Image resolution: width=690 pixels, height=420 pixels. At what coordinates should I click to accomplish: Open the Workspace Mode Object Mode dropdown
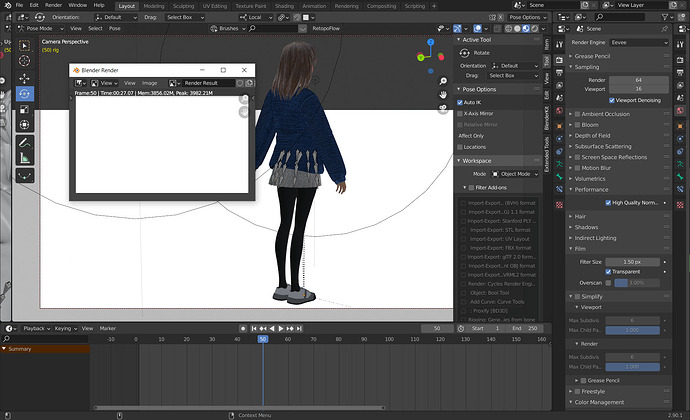(x=515, y=174)
